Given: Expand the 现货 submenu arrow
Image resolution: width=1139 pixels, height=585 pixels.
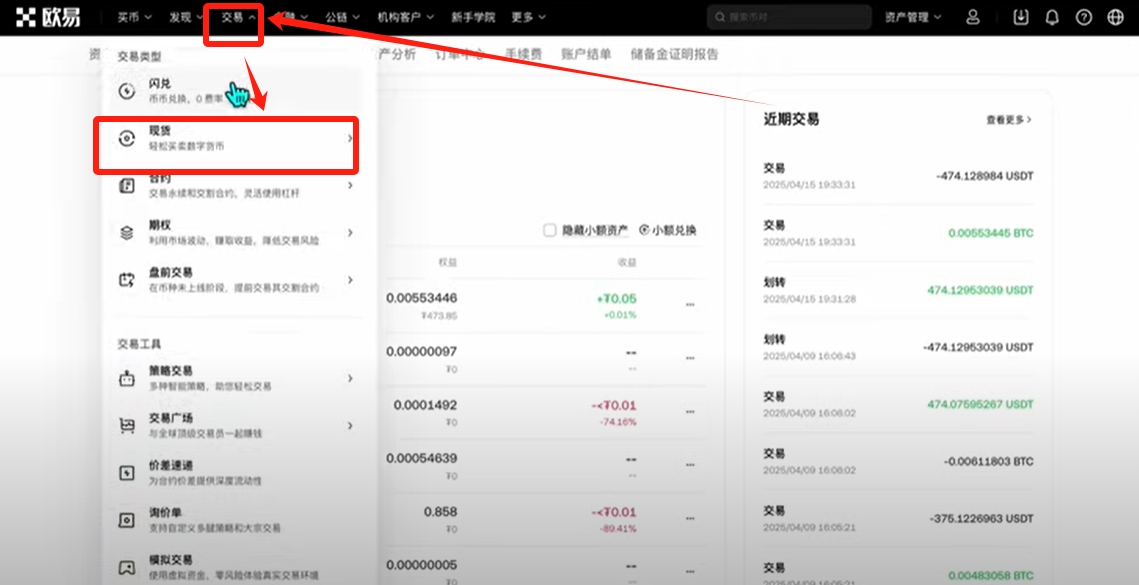Looking at the screenshot, I should [349, 138].
